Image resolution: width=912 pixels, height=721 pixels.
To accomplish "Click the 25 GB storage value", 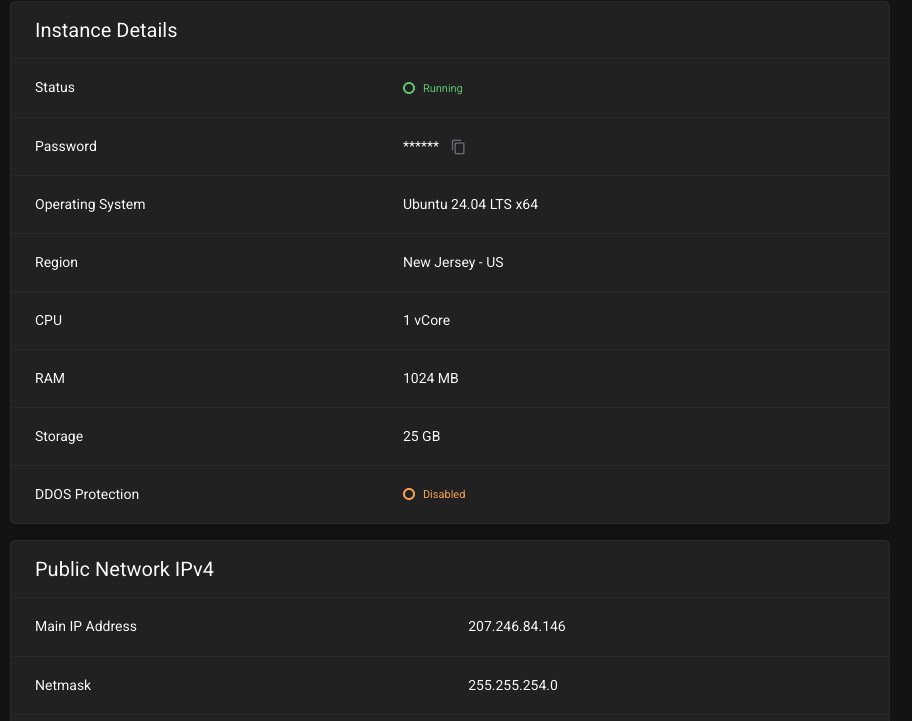I will [421, 436].
